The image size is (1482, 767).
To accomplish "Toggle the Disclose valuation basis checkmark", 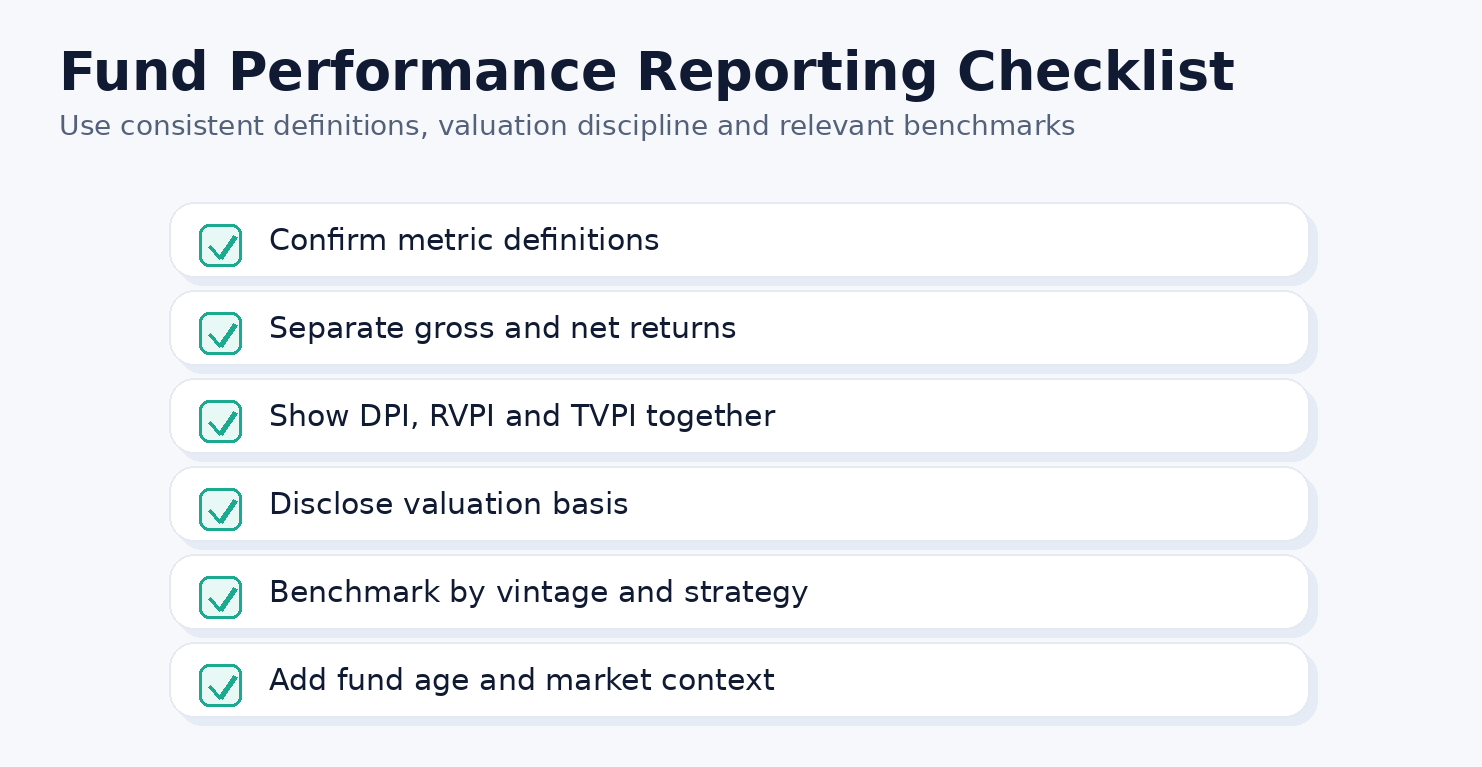I will click(x=220, y=509).
